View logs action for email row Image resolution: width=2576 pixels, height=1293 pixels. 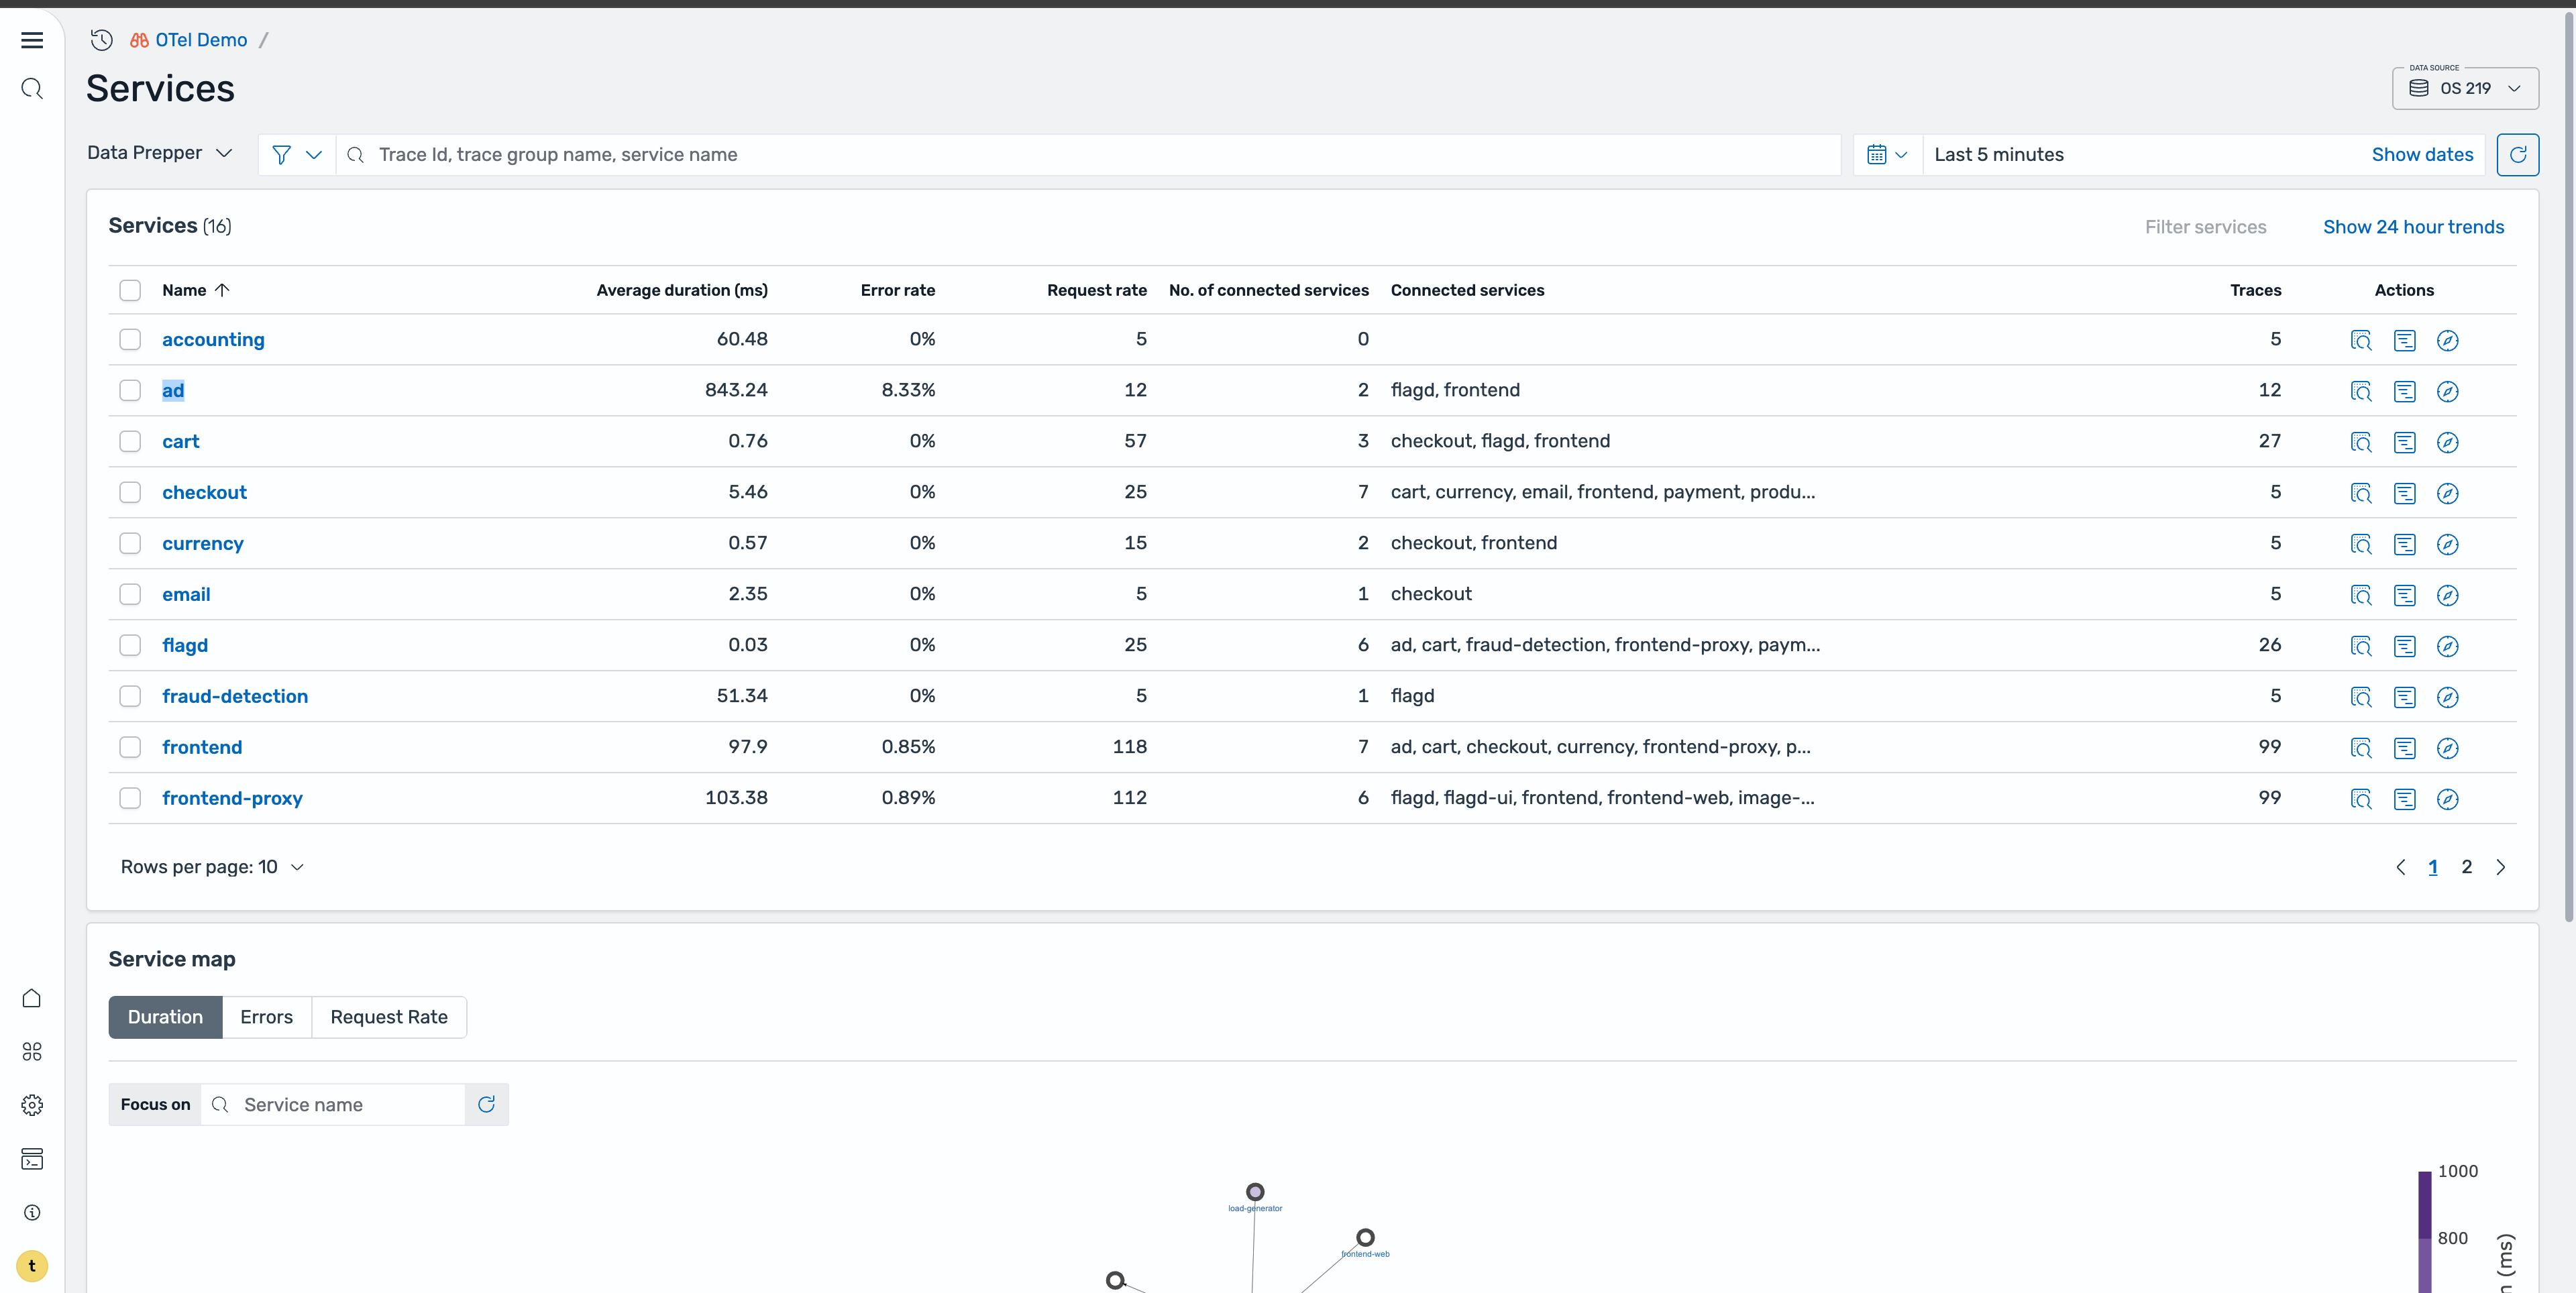[2404, 595]
